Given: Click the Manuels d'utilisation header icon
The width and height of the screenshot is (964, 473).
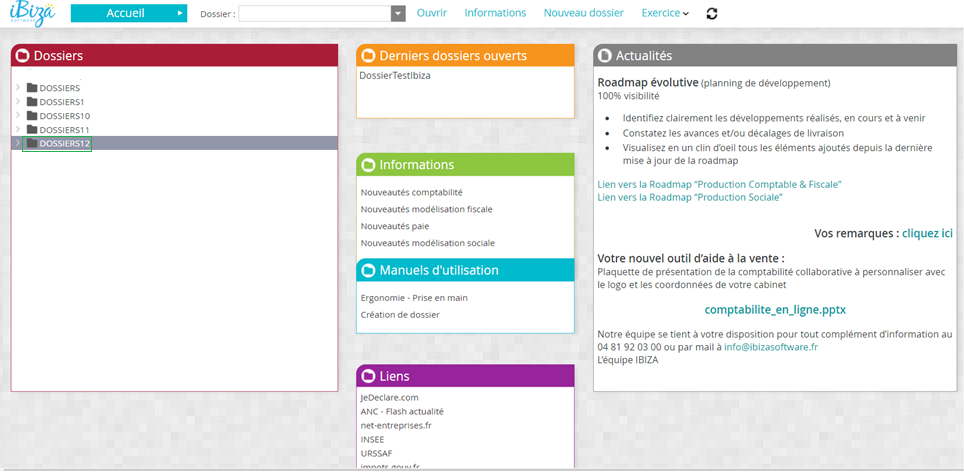Looking at the screenshot, I should pos(368,271).
